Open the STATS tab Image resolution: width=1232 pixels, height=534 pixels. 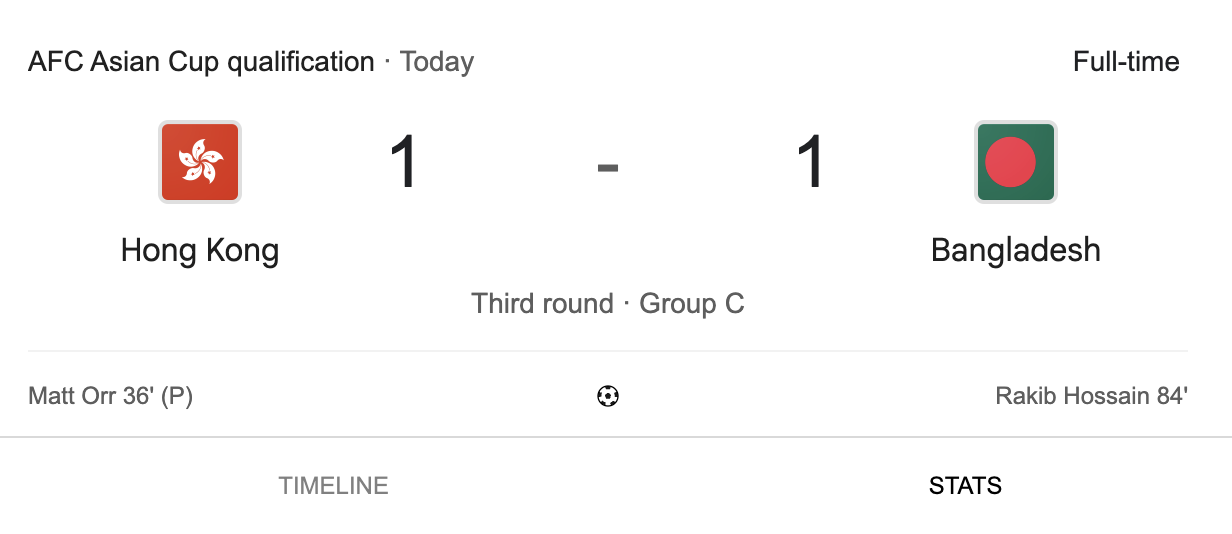click(x=965, y=486)
